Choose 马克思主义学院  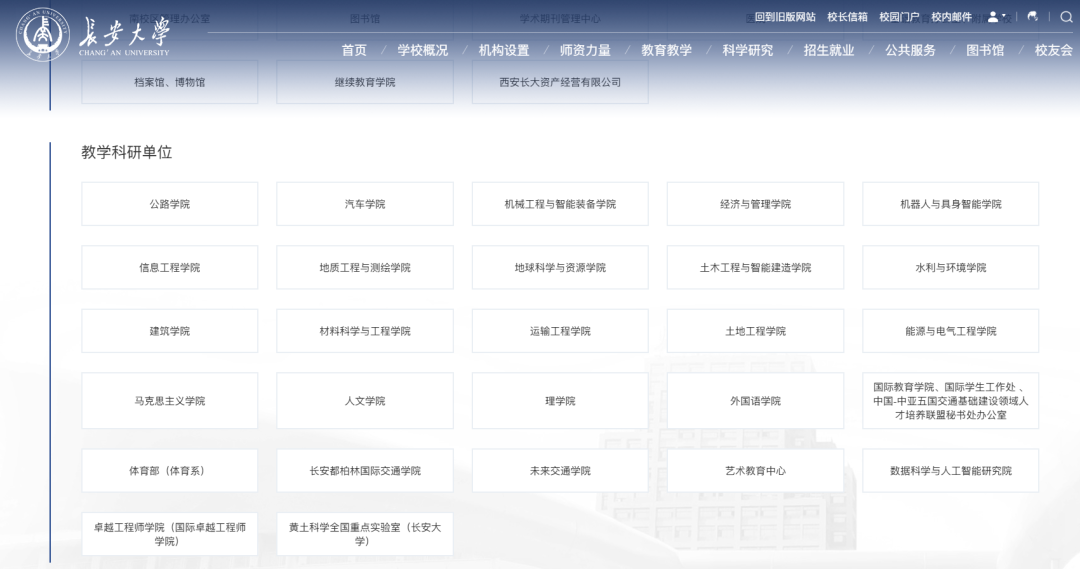[169, 401]
